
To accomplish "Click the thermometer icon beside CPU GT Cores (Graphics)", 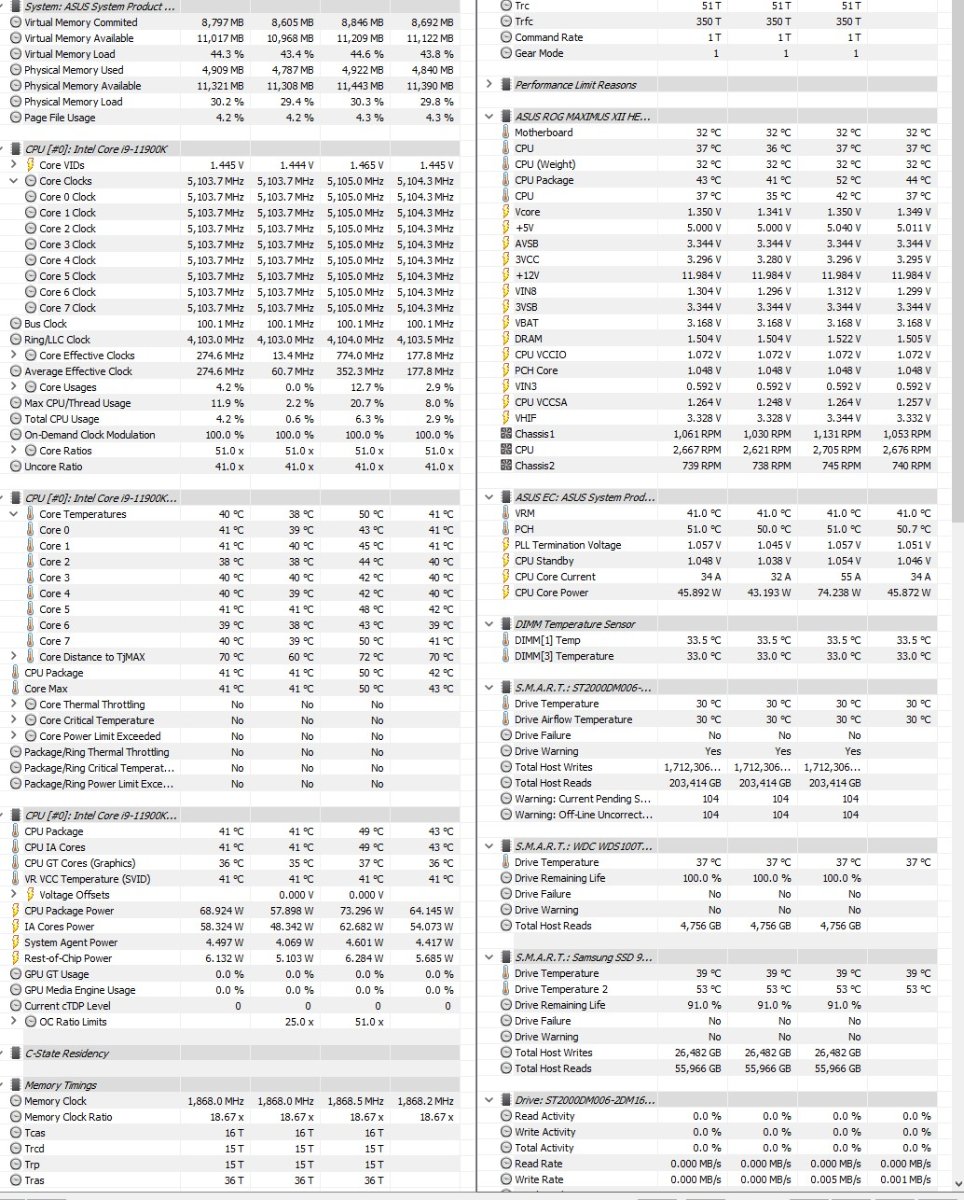I will (x=15, y=863).
